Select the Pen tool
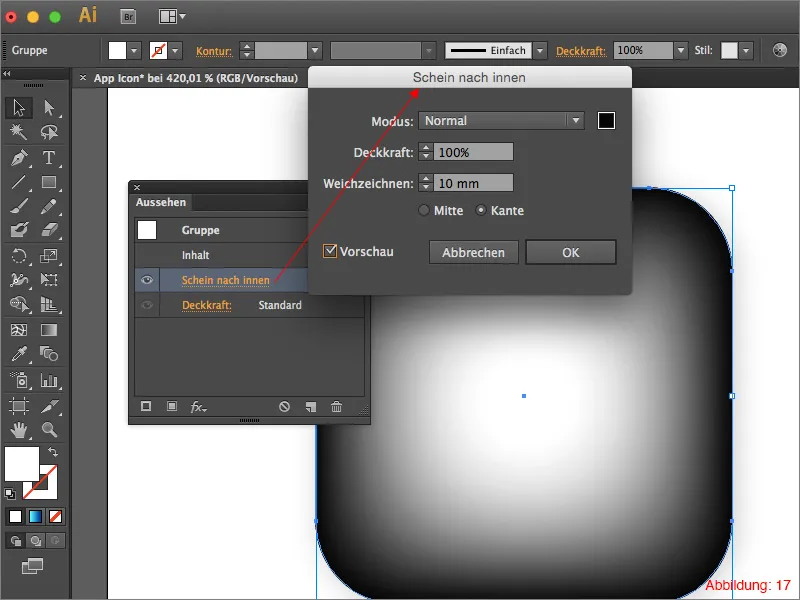Viewport: 800px width, 600px height. pos(19,158)
